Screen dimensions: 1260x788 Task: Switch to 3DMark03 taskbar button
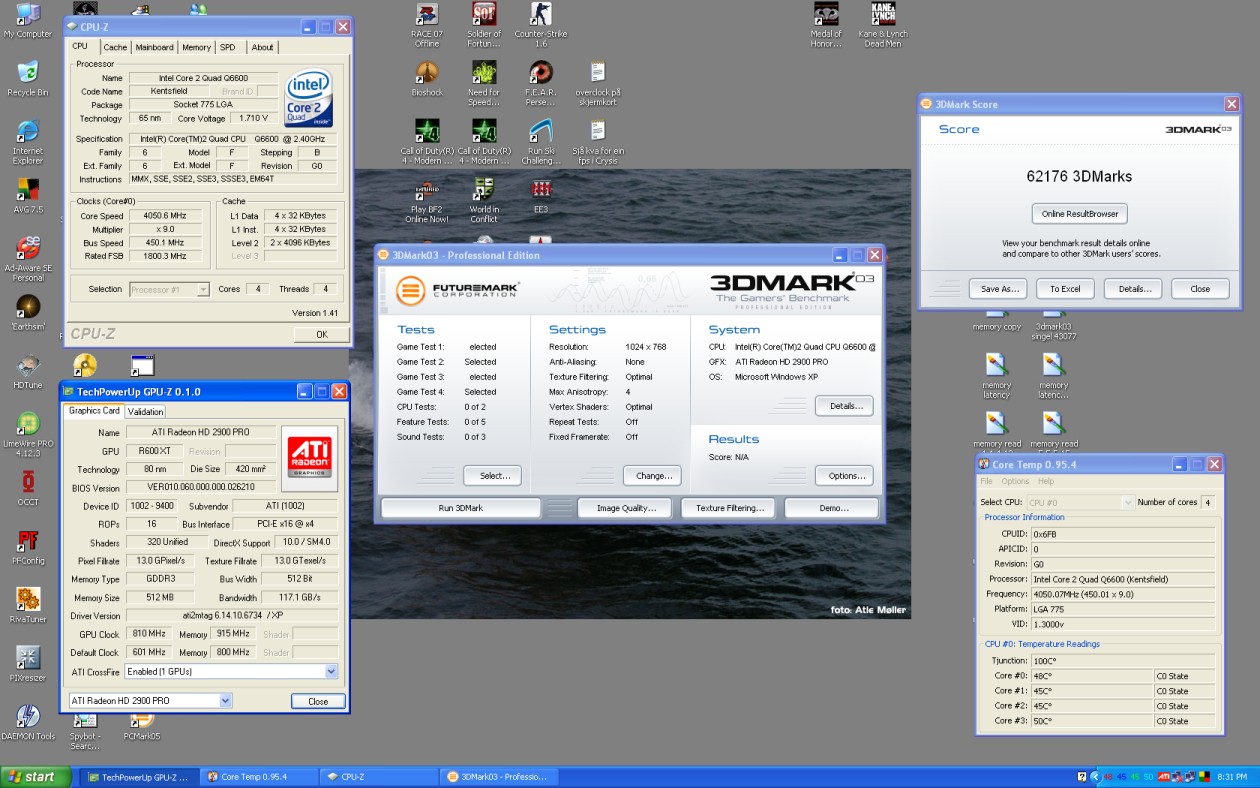pyautogui.click(x=497, y=777)
